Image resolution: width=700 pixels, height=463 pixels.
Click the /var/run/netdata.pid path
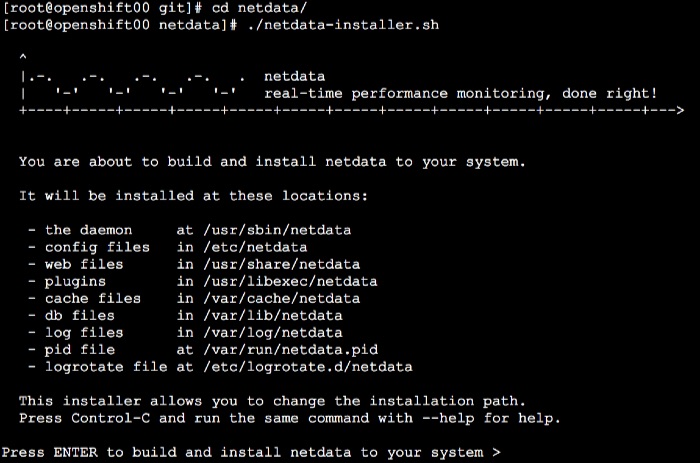point(291,350)
